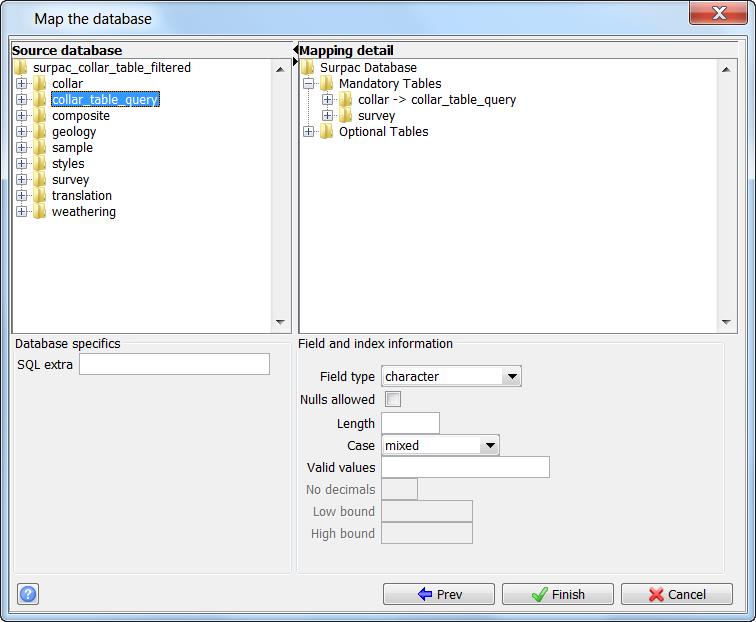Click the Finish button
Image resolution: width=756 pixels, height=622 pixels.
point(558,594)
